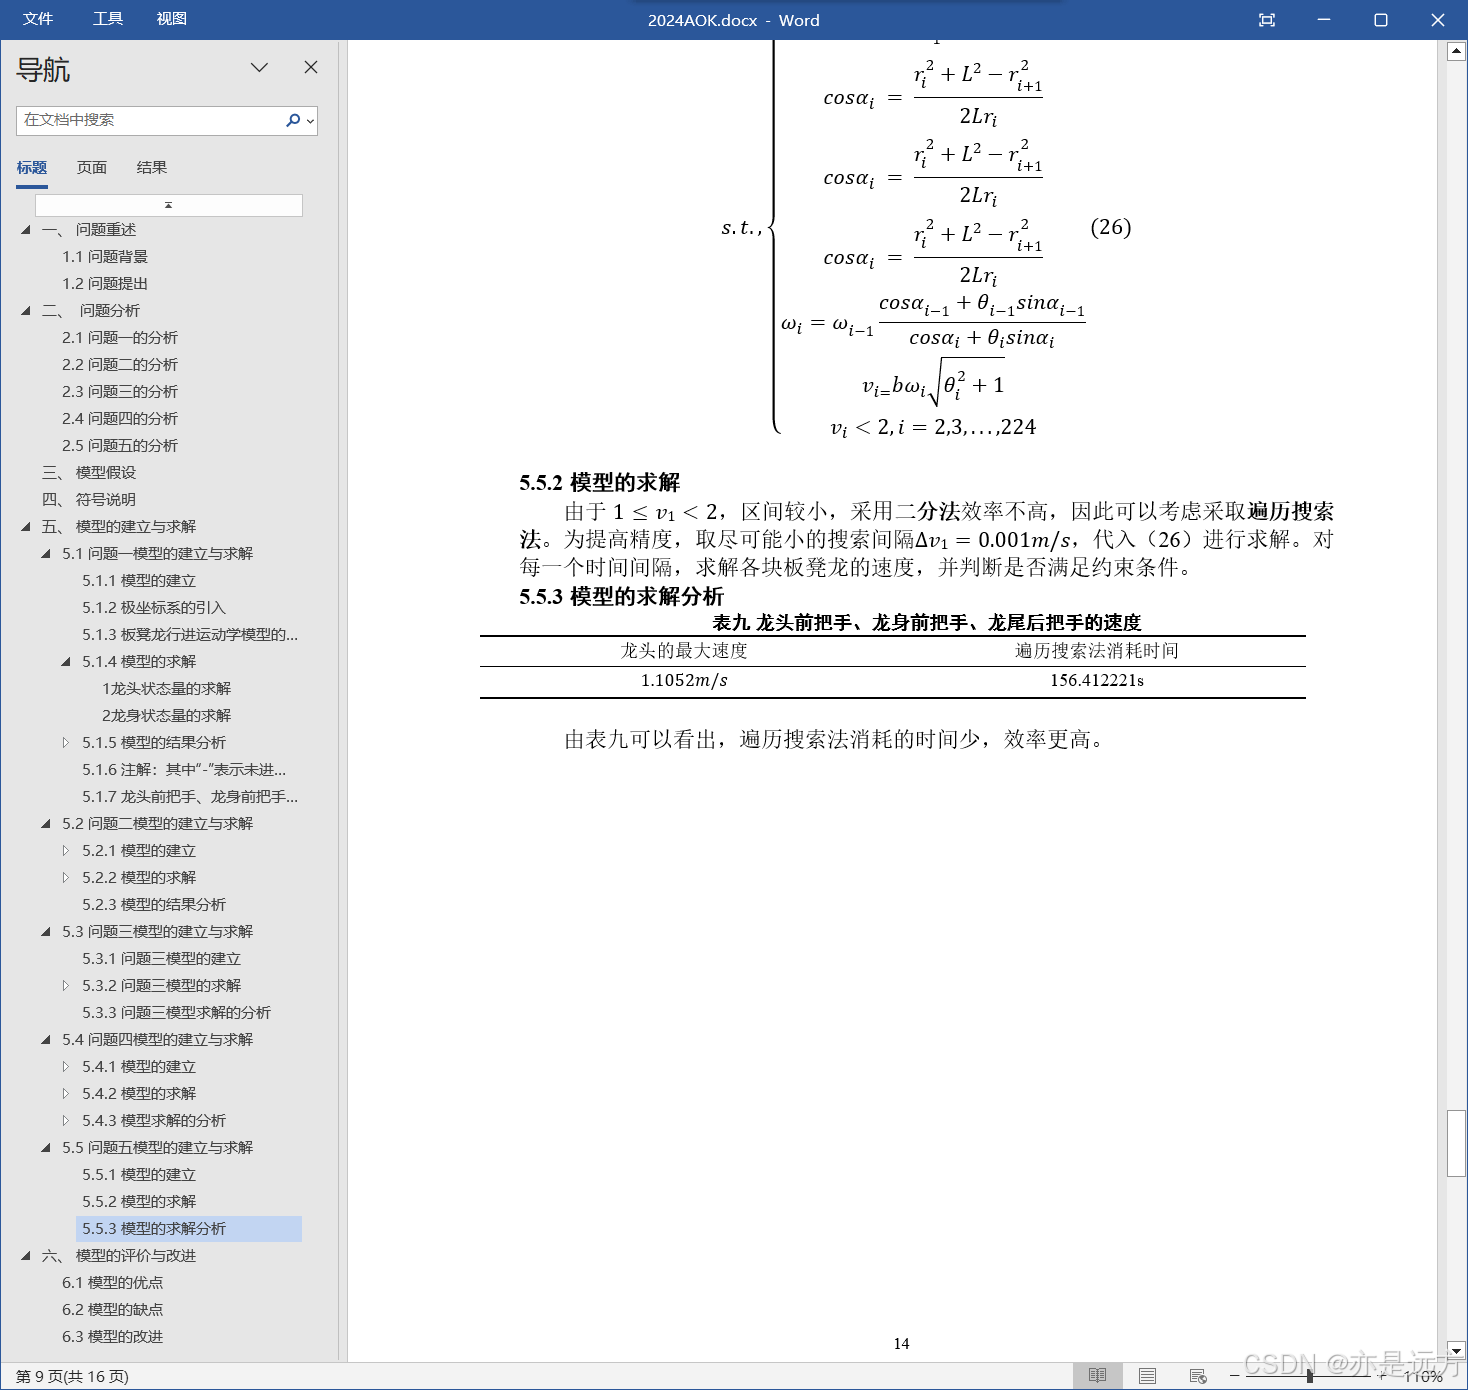Open the 文件 menu
The height and width of the screenshot is (1390, 1468).
38,19
